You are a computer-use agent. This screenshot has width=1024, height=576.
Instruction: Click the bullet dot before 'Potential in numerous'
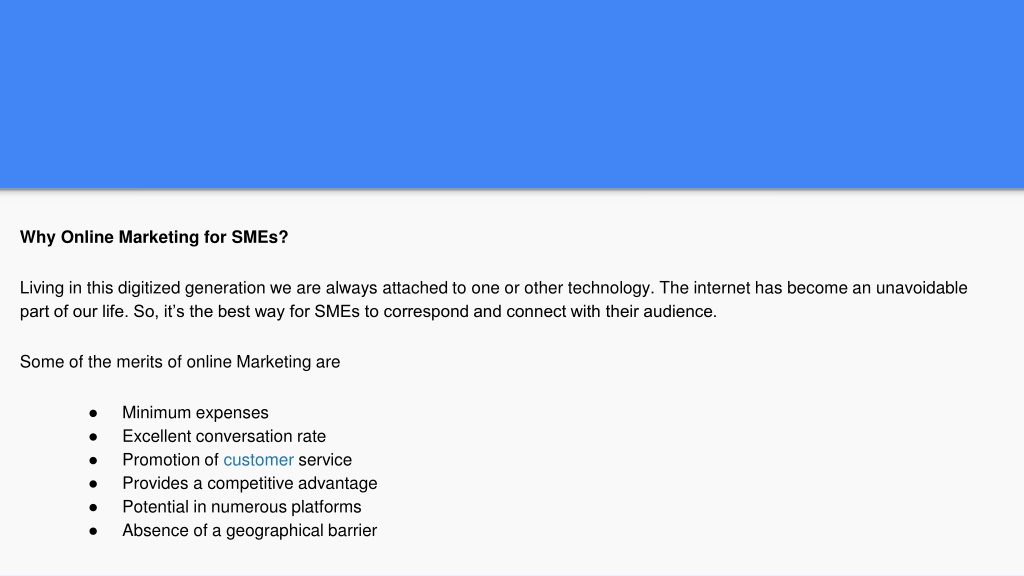tap(93, 507)
